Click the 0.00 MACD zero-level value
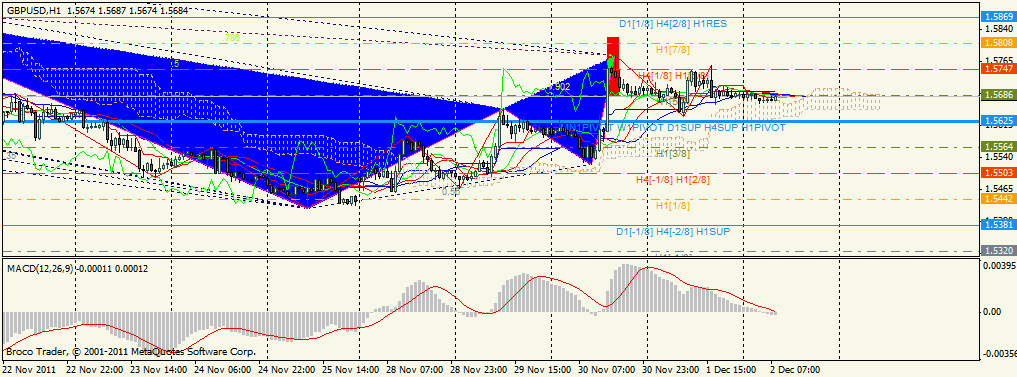 pyautogui.click(x=992, y=312)
